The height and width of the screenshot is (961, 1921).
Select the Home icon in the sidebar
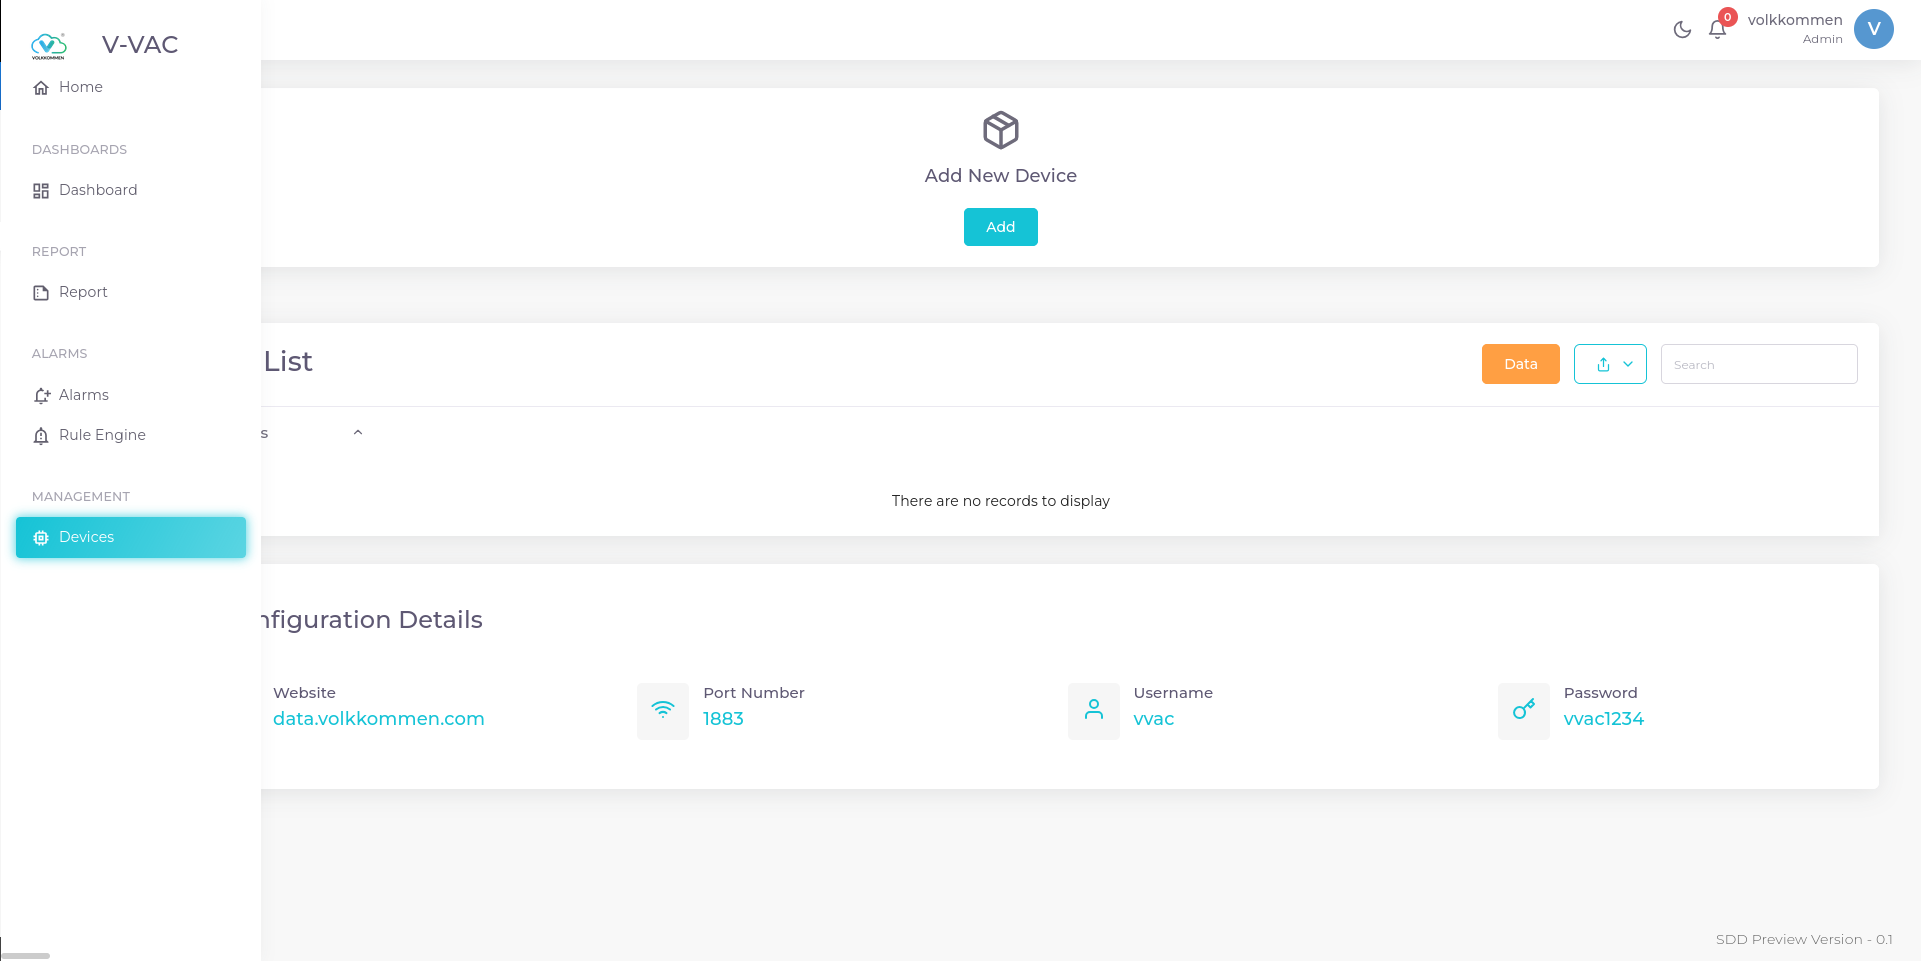point(40,87)
